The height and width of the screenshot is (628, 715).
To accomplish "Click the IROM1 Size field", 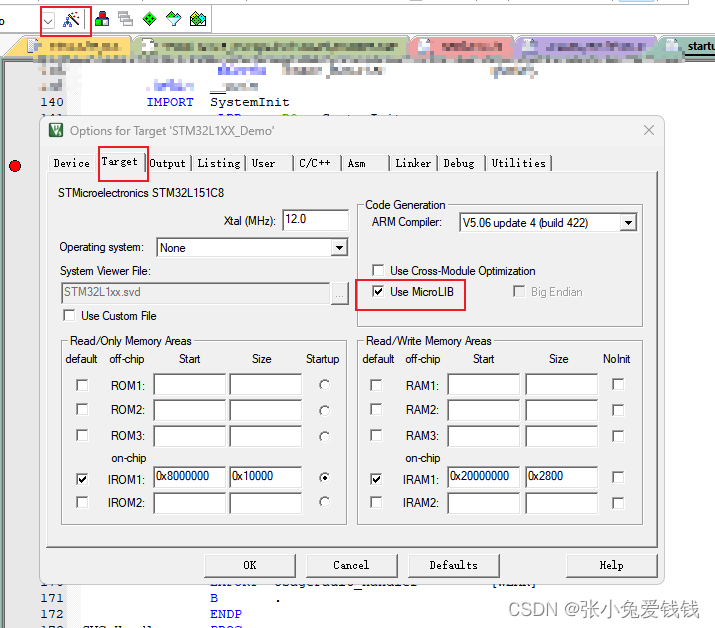I will tap(266, 477).
